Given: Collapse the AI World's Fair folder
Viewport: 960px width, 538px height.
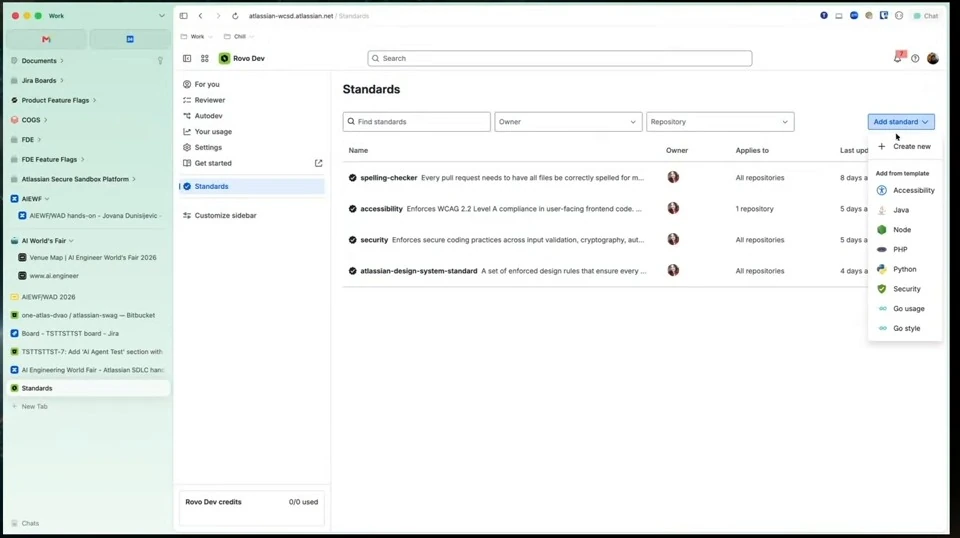Looking at the screenshot, I should 72,241.
